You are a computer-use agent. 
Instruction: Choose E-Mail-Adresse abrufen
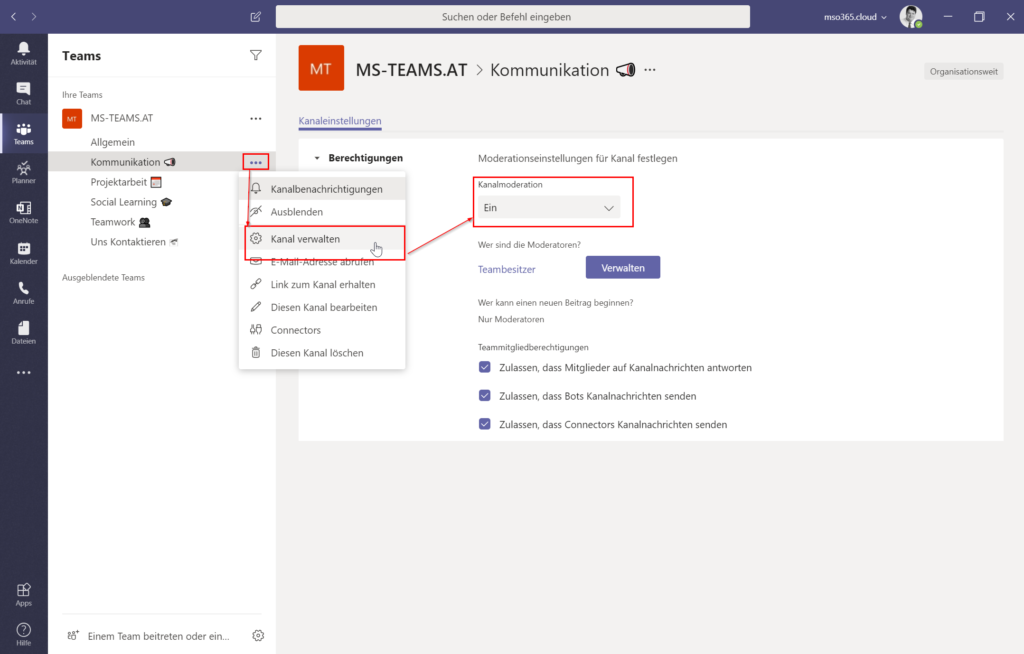coord(323,262)
